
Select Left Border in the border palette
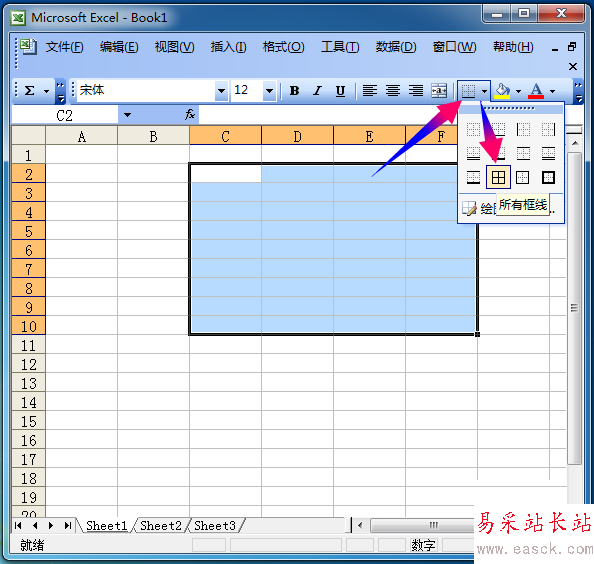click(x=523, y=130)
